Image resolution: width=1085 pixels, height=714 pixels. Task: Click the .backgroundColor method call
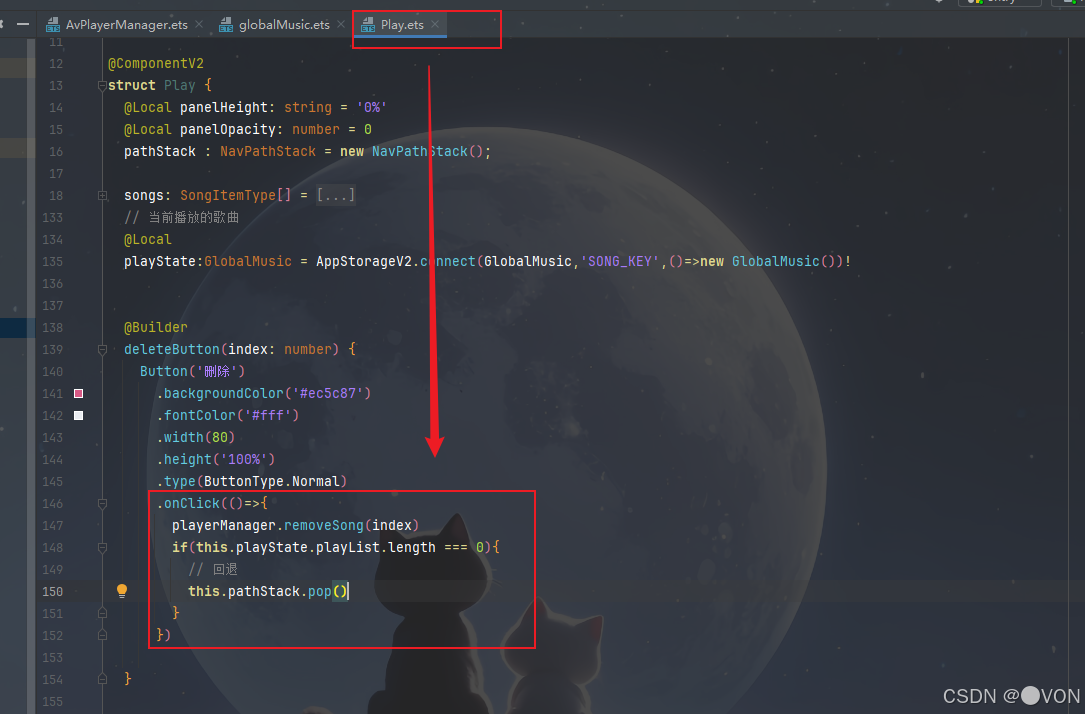(220, 394)
